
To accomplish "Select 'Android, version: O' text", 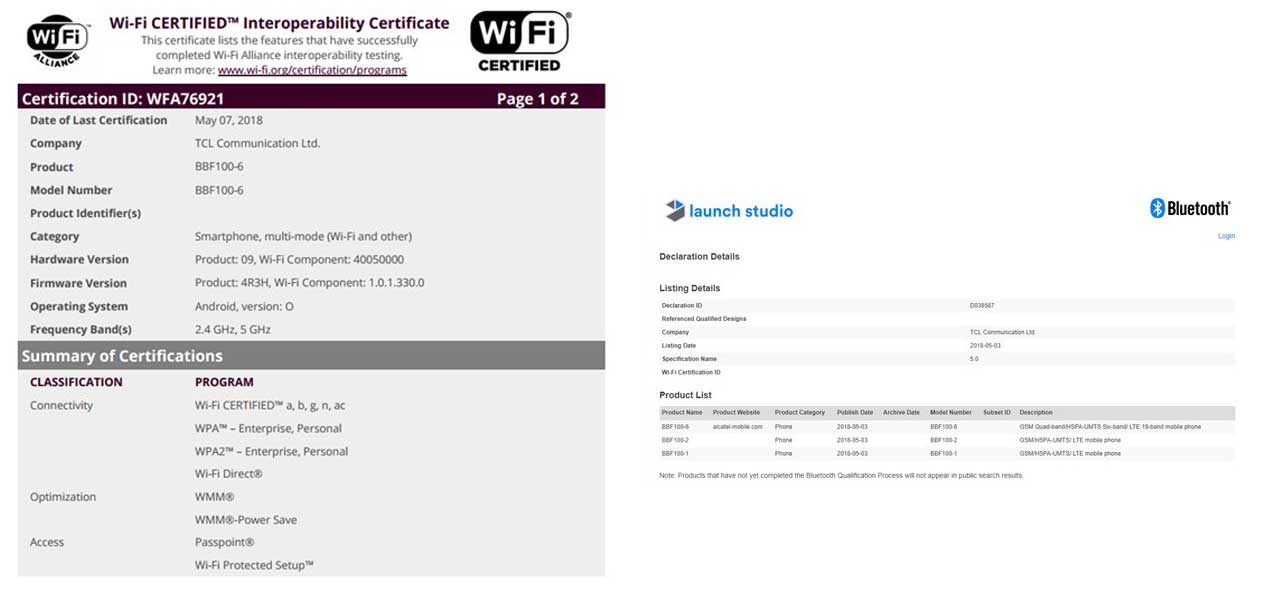I will click(x=244, y=306).
